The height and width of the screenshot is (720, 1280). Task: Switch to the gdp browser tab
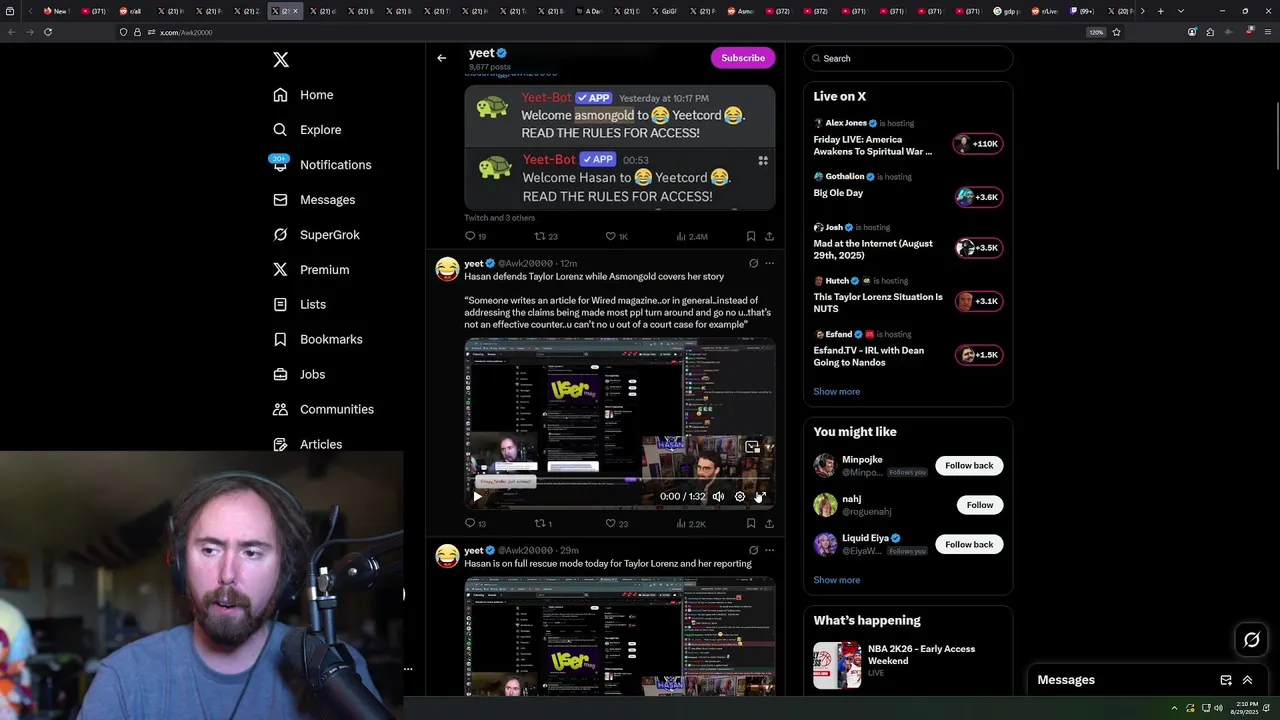pos(1006,11)
